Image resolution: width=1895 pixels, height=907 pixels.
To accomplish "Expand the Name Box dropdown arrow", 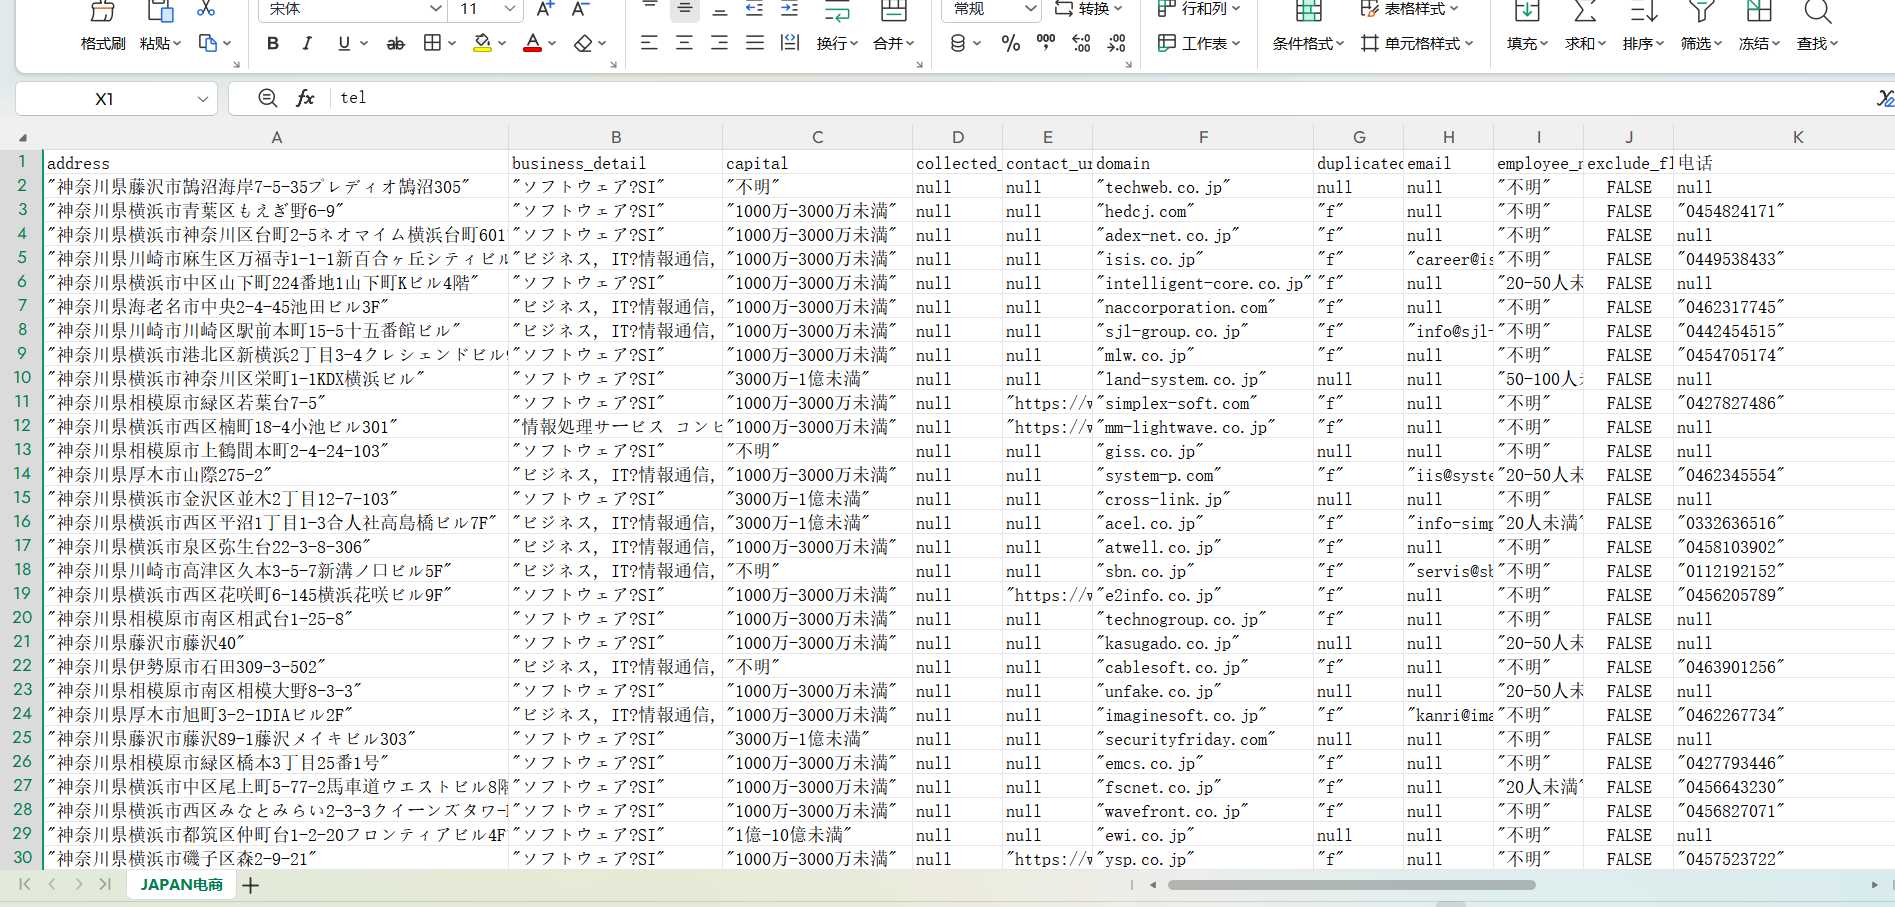I will [203, 99].
